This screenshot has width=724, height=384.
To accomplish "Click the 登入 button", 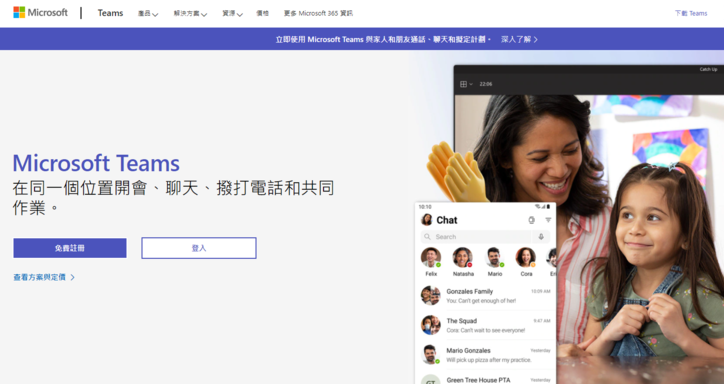I will (x=199, y=248).
